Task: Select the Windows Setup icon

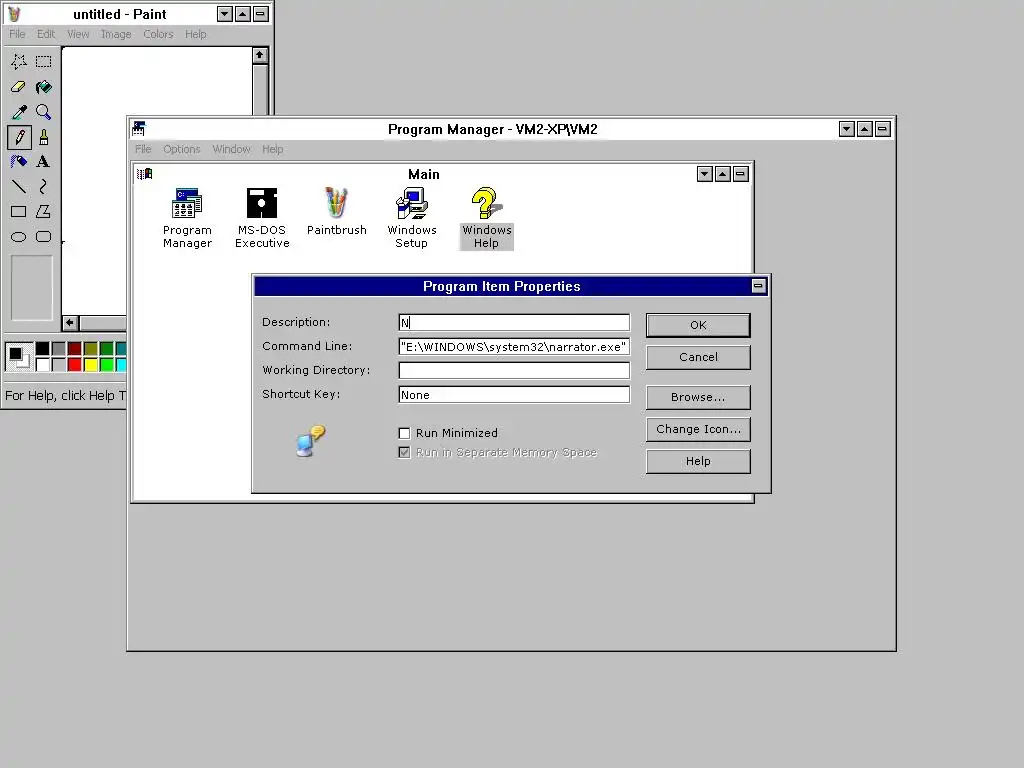Action: (411, 218)
